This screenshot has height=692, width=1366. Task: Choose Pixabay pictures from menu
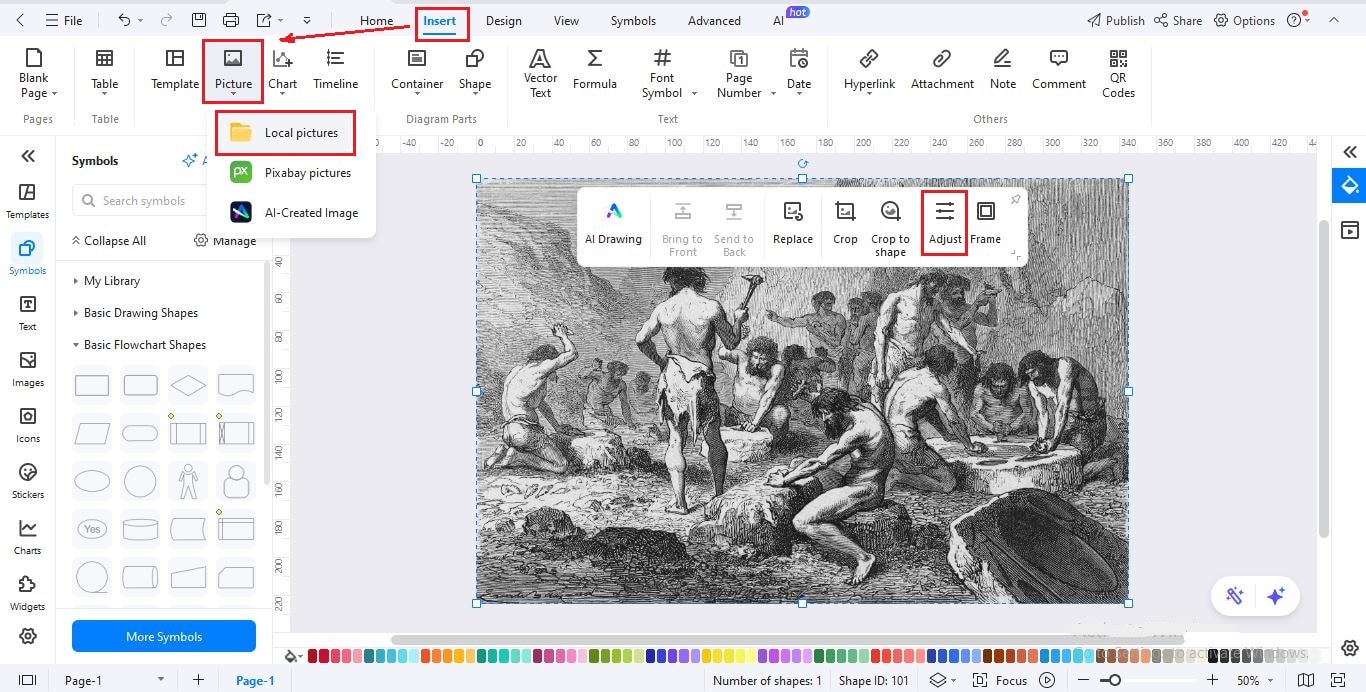290,172
